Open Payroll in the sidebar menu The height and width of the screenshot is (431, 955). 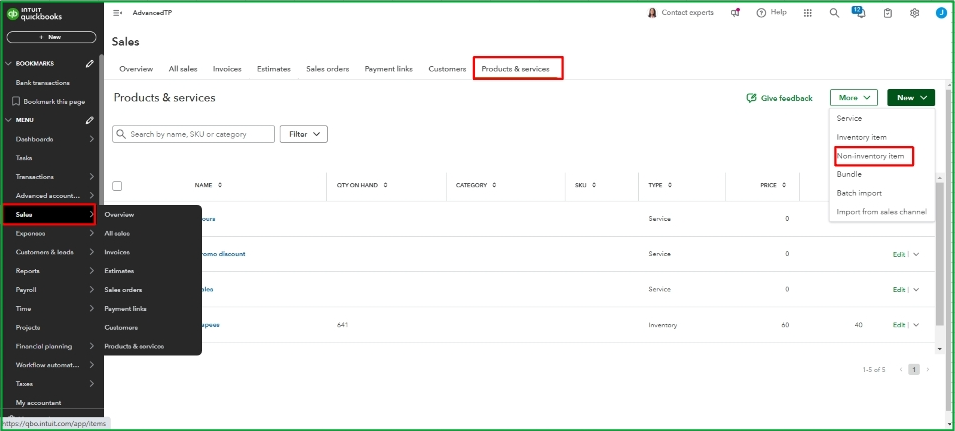point(26,290)
